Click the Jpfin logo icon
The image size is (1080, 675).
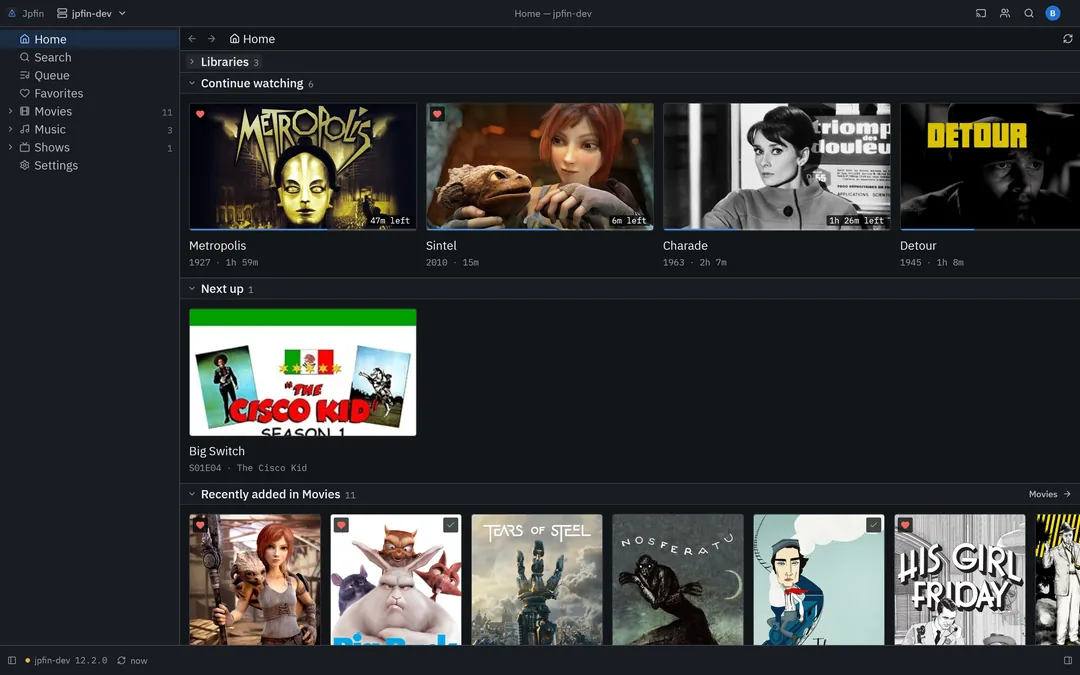tap(12, 13)
